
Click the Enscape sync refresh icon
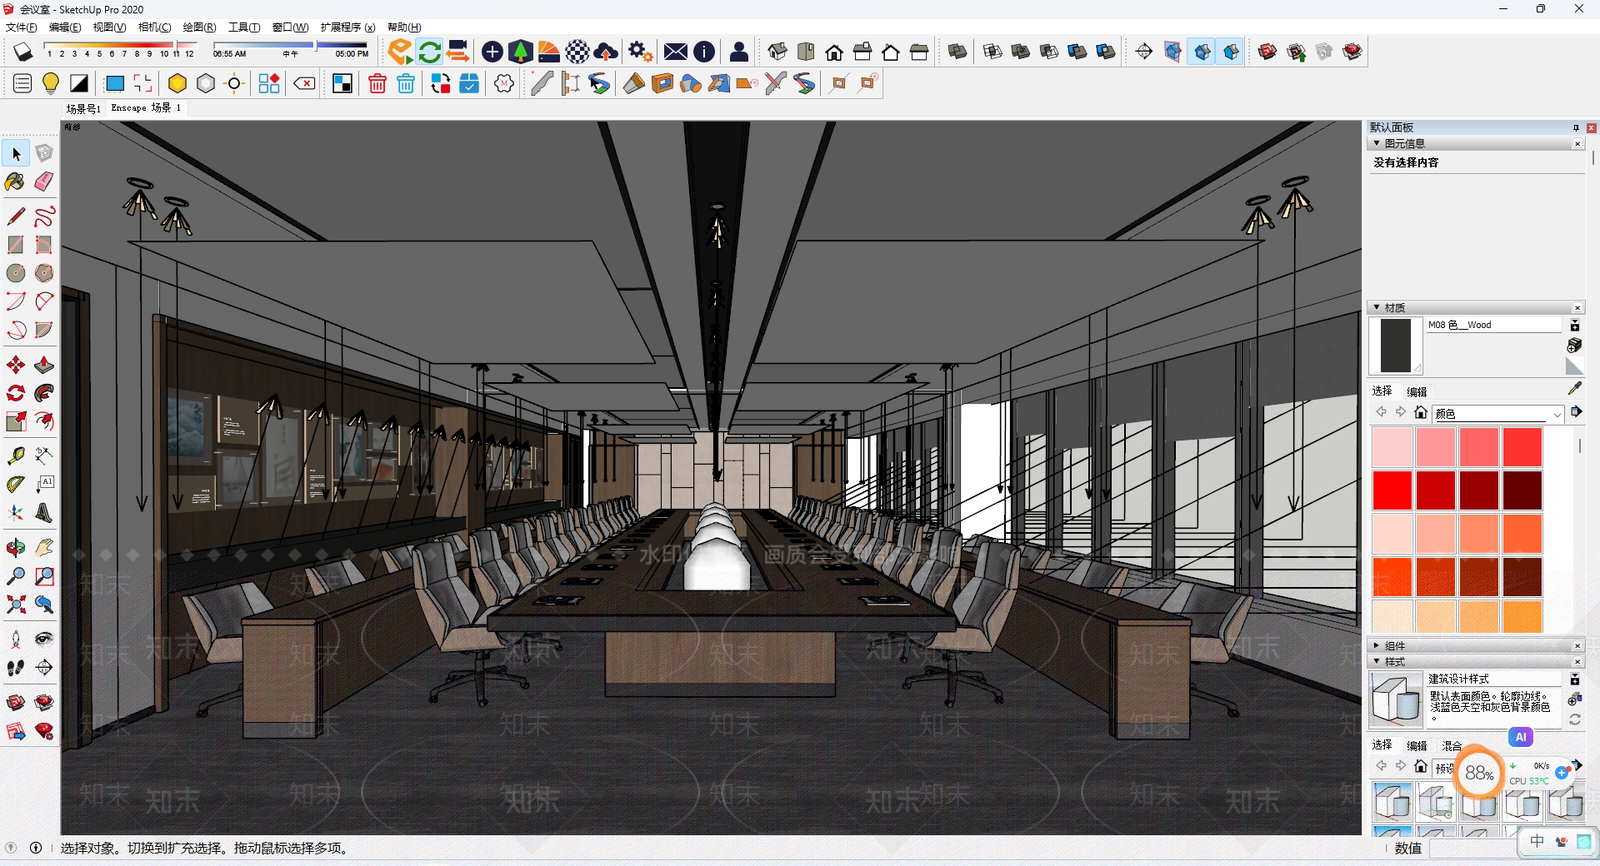430,52
